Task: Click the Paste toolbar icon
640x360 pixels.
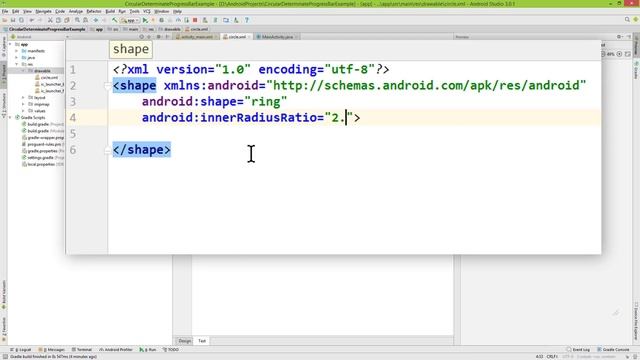Action: (67, 20)
